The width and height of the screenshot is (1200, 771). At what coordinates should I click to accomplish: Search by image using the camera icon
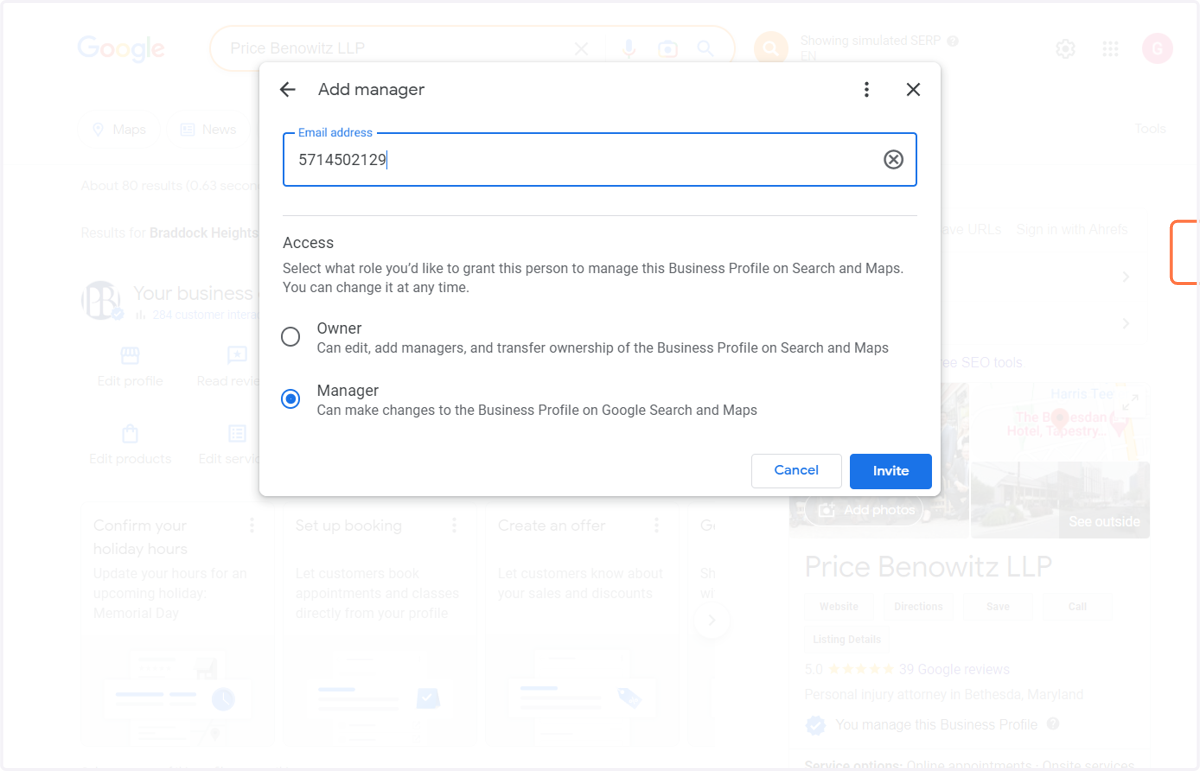point(667,48)
